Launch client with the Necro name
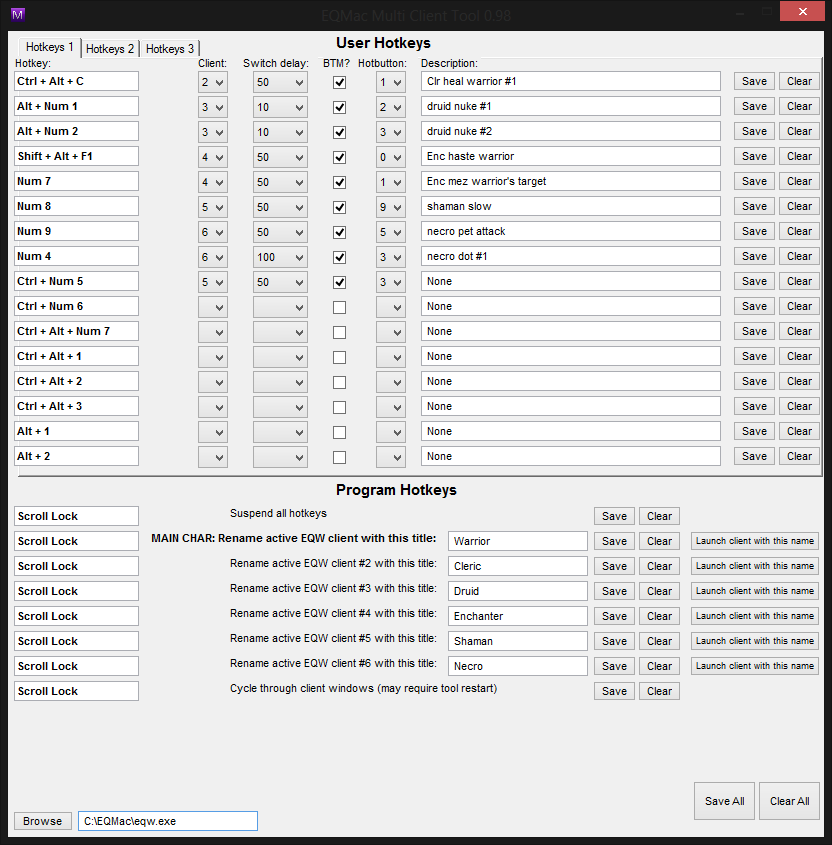The height and width of the screenshot is (845, 832). [754, 666]
